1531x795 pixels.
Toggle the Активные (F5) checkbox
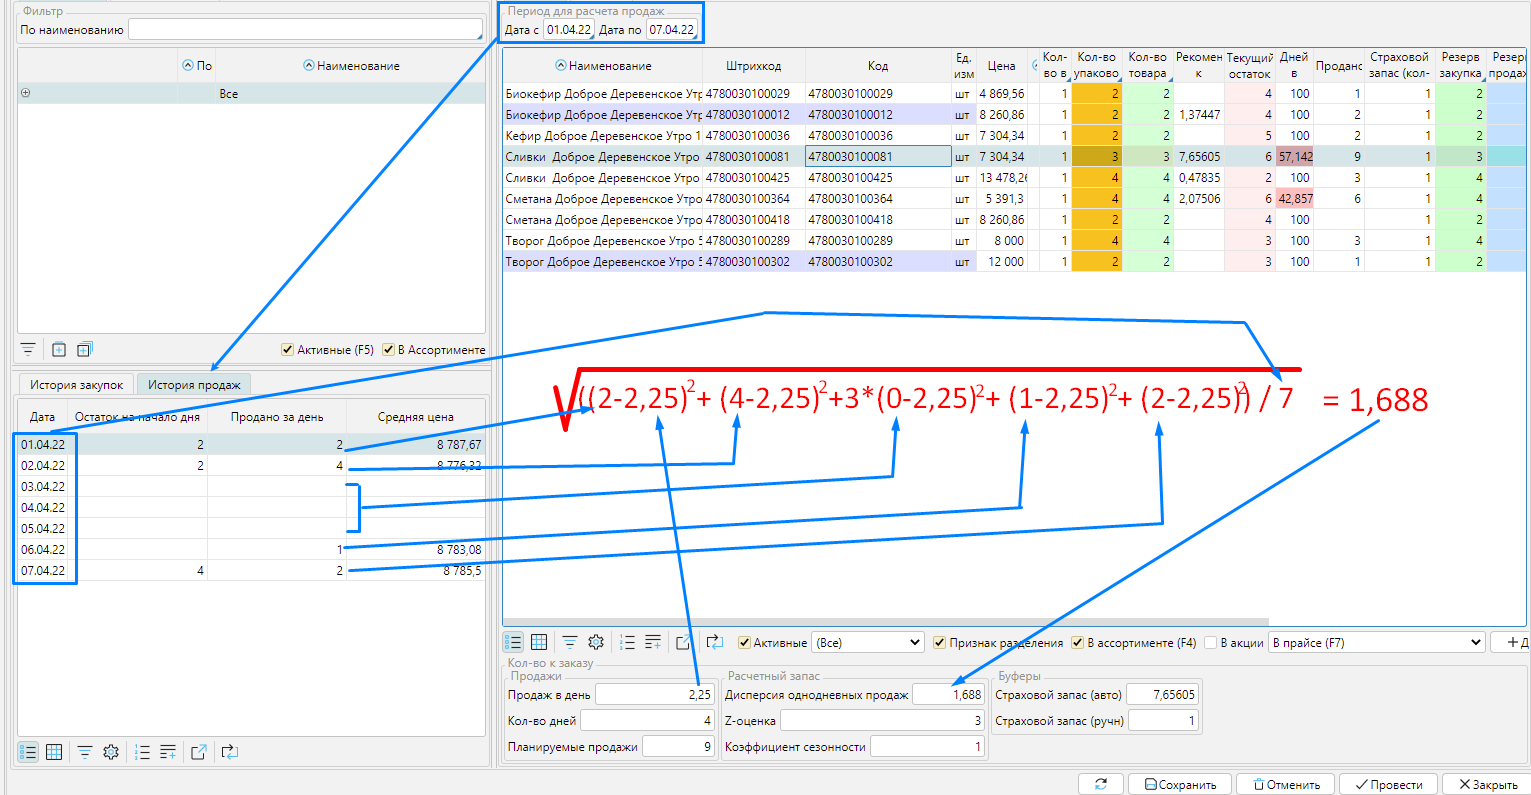click(x=289, y=350)
